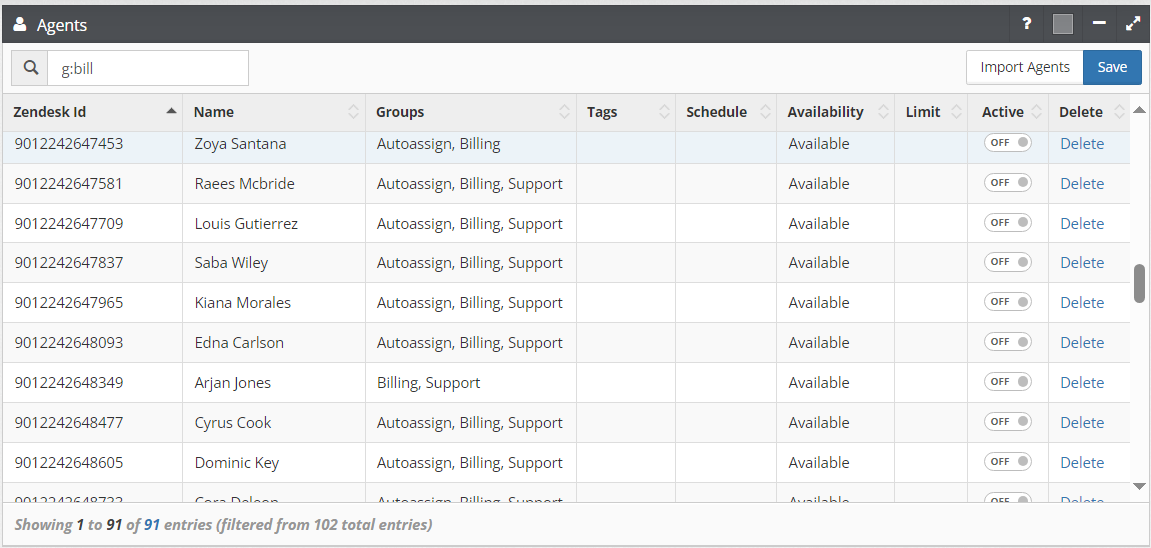The height and width of the screenshot is (548, 1151).
Task: Click scrollbar up arrow
Action: point(1139,110)
